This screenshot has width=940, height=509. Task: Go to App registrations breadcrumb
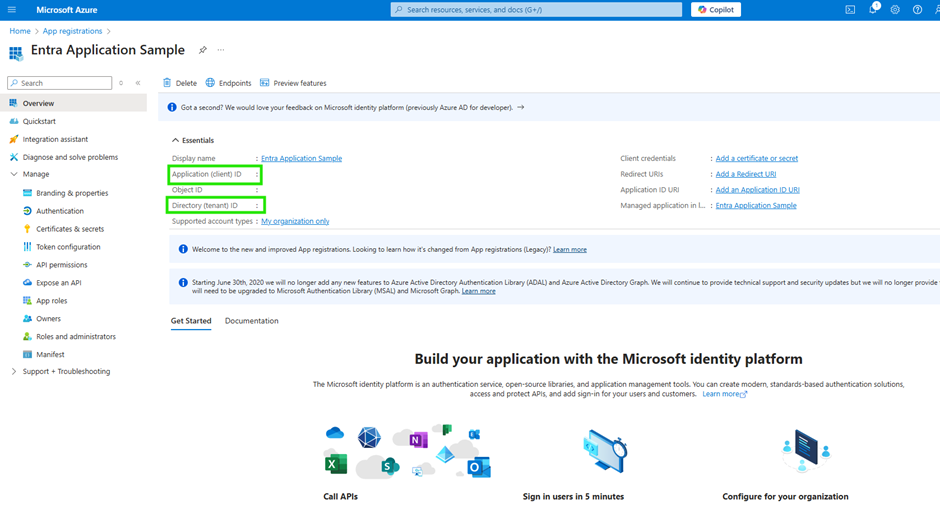tap(73, 31)
